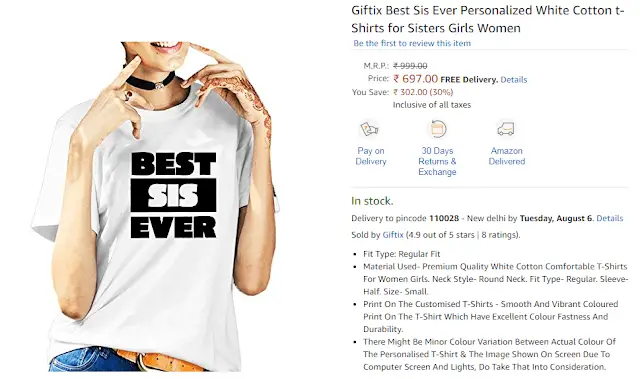Open the Amazon Delivered link
Viewport: 640px width, 379px height.
point(507,156)
